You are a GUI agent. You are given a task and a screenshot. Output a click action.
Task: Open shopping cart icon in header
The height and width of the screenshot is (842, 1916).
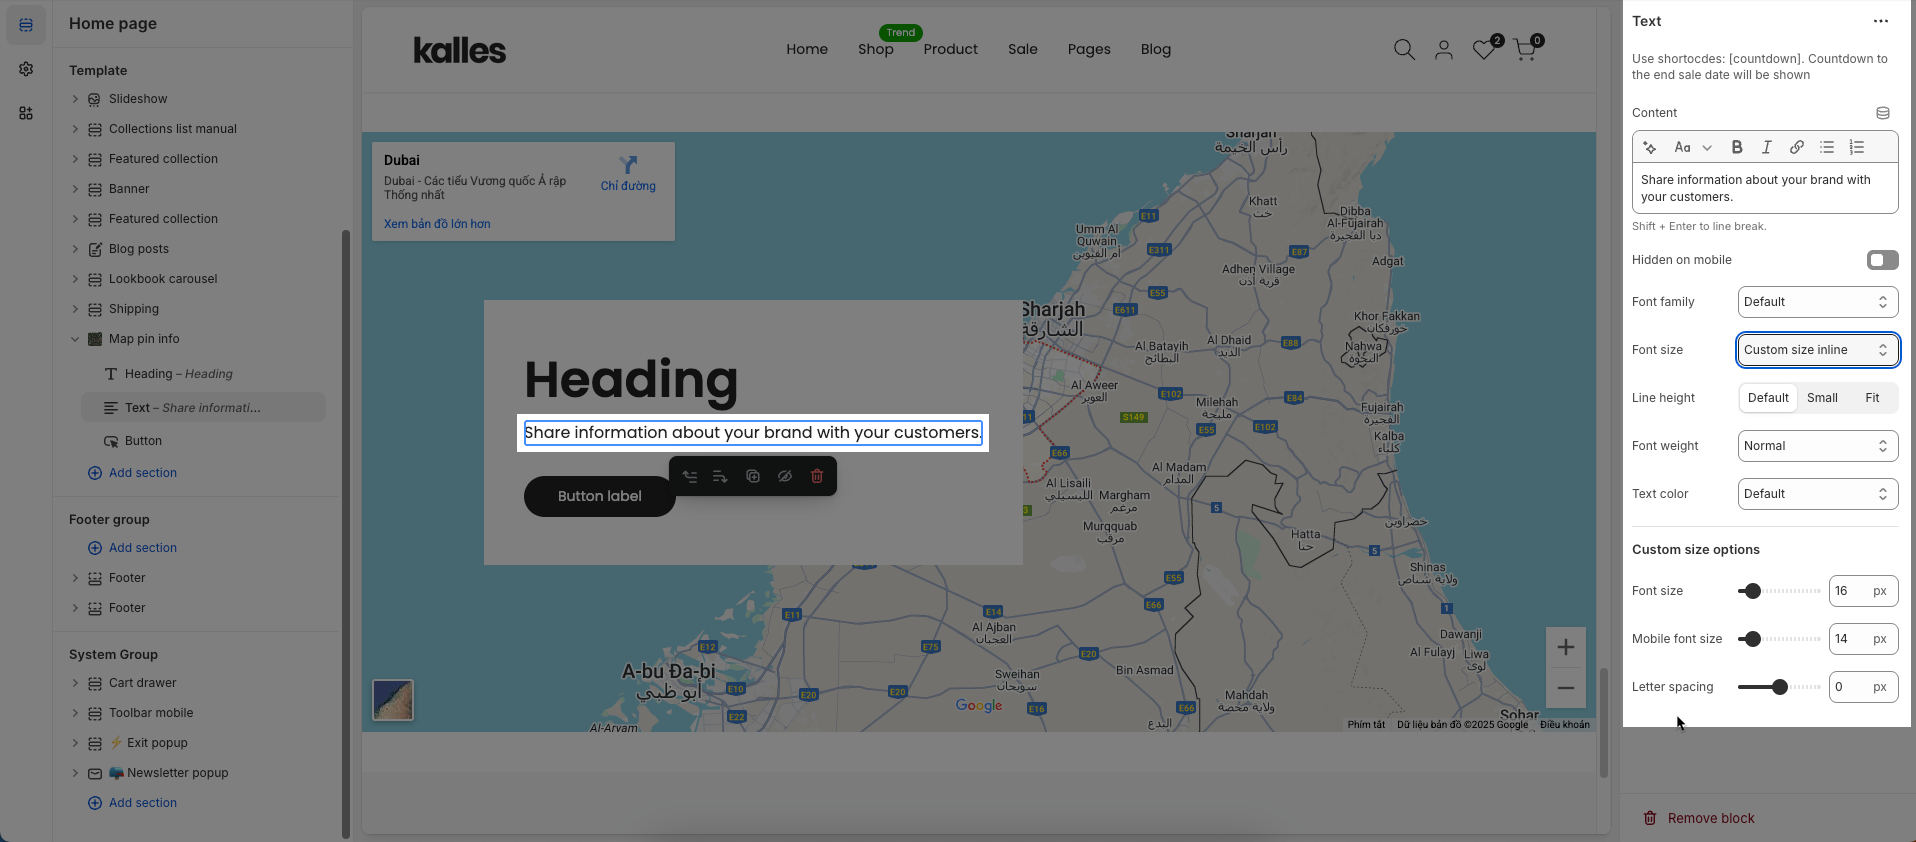1526,48
